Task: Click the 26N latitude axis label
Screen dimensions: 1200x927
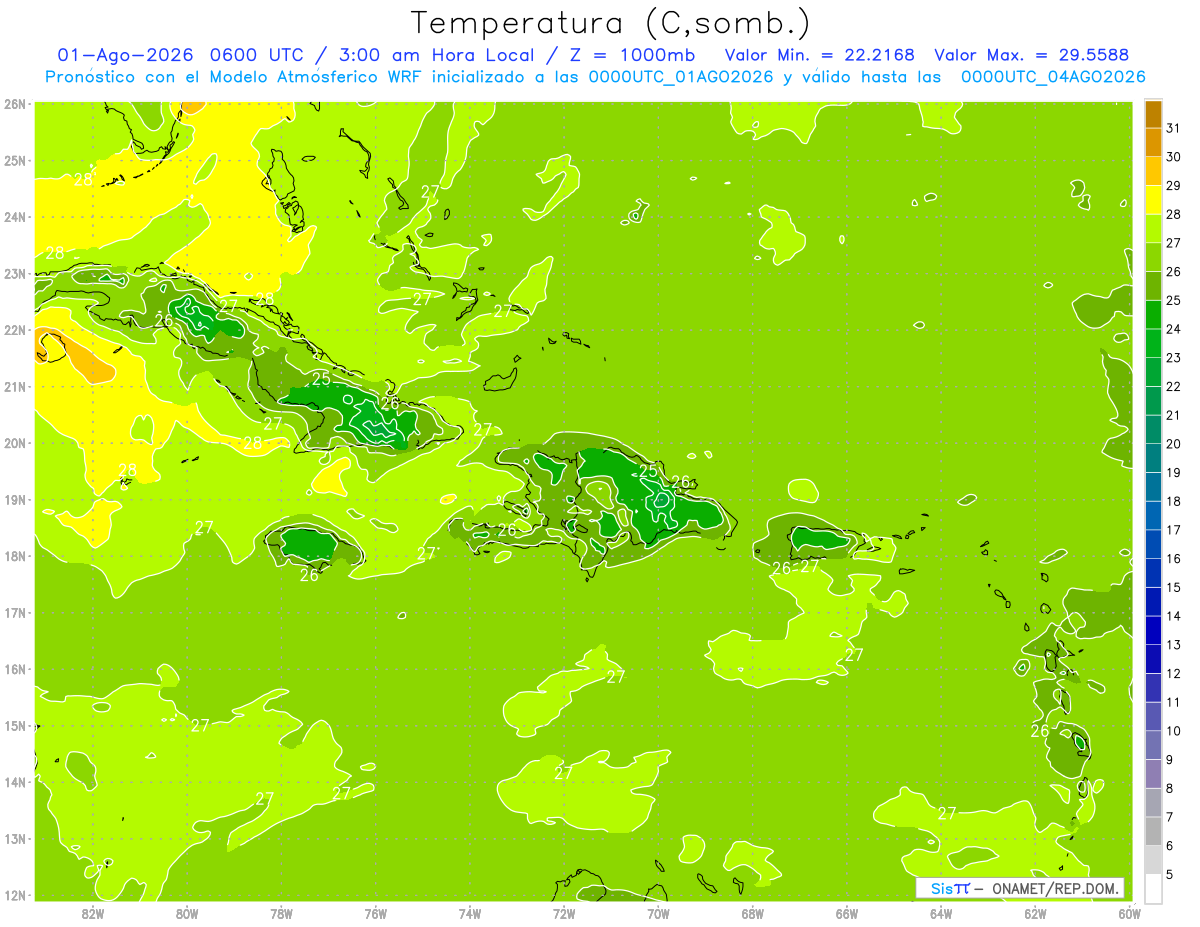Action: (15, 104)
